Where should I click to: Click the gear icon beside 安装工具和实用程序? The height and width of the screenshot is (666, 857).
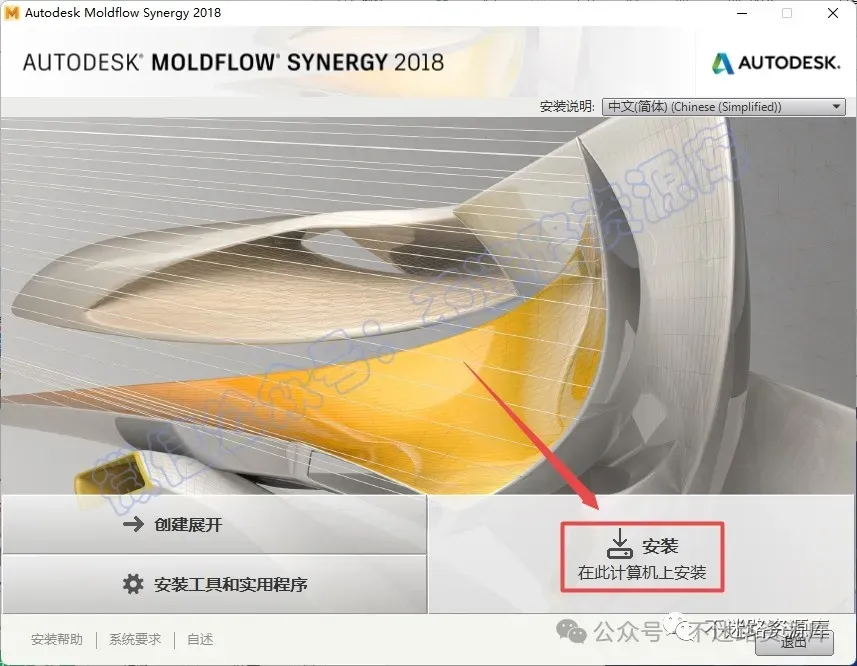133,584
